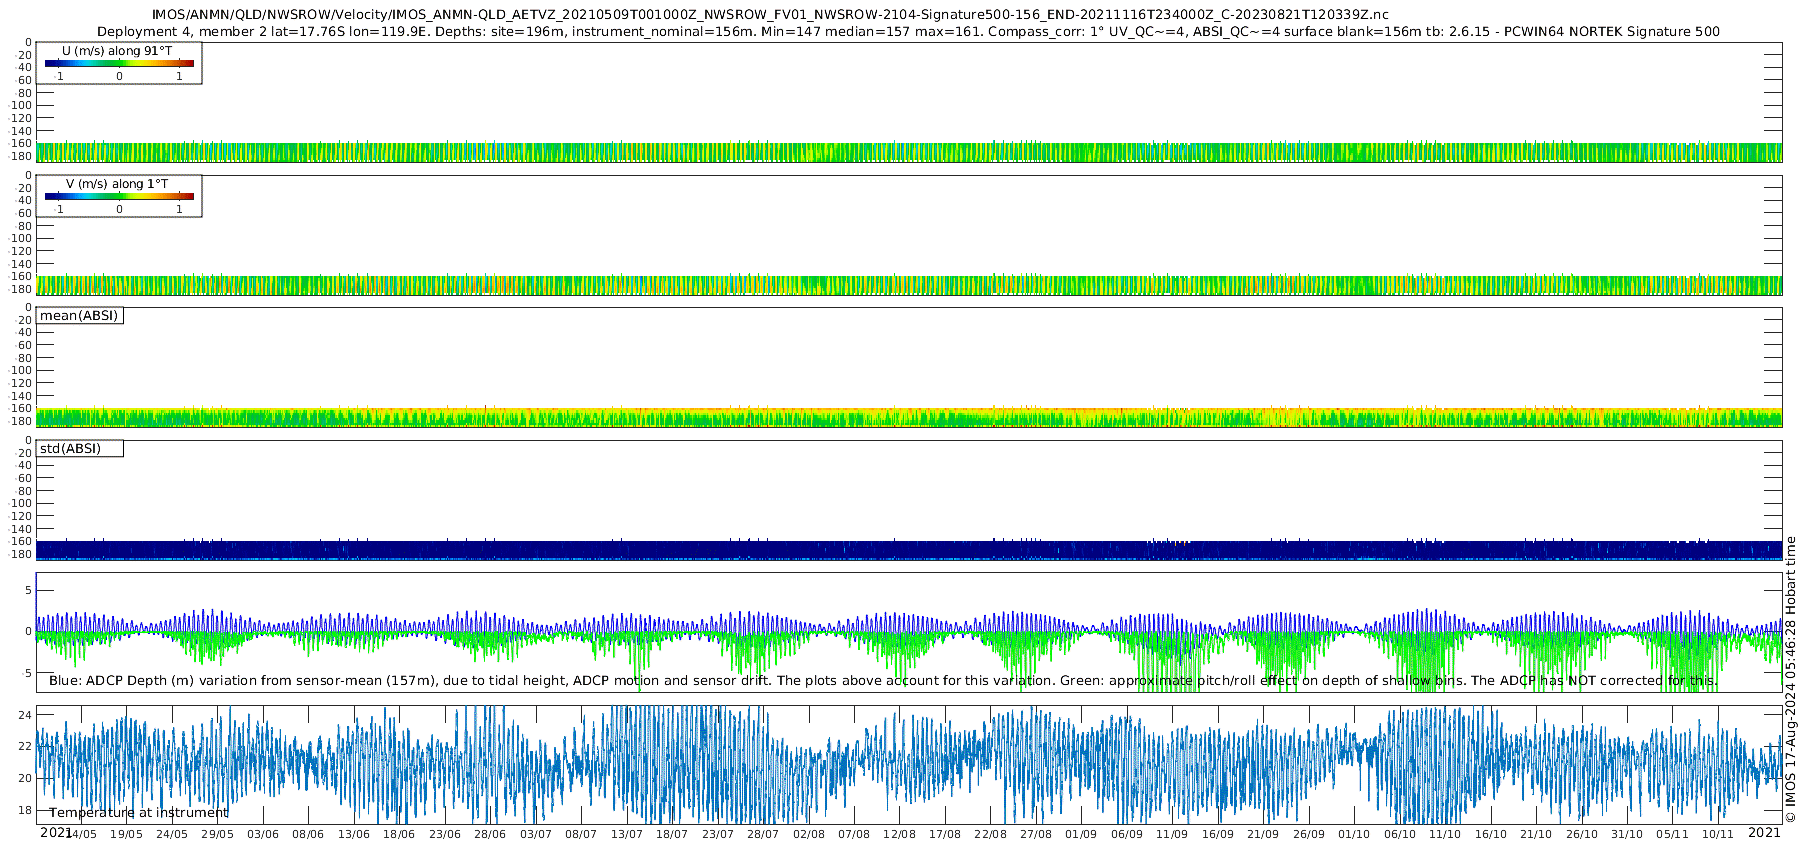The height and width of the screenshot is (850, 1800).
Task: Click the 24 tick on the temperature axis
Action: tap(25, 715)
